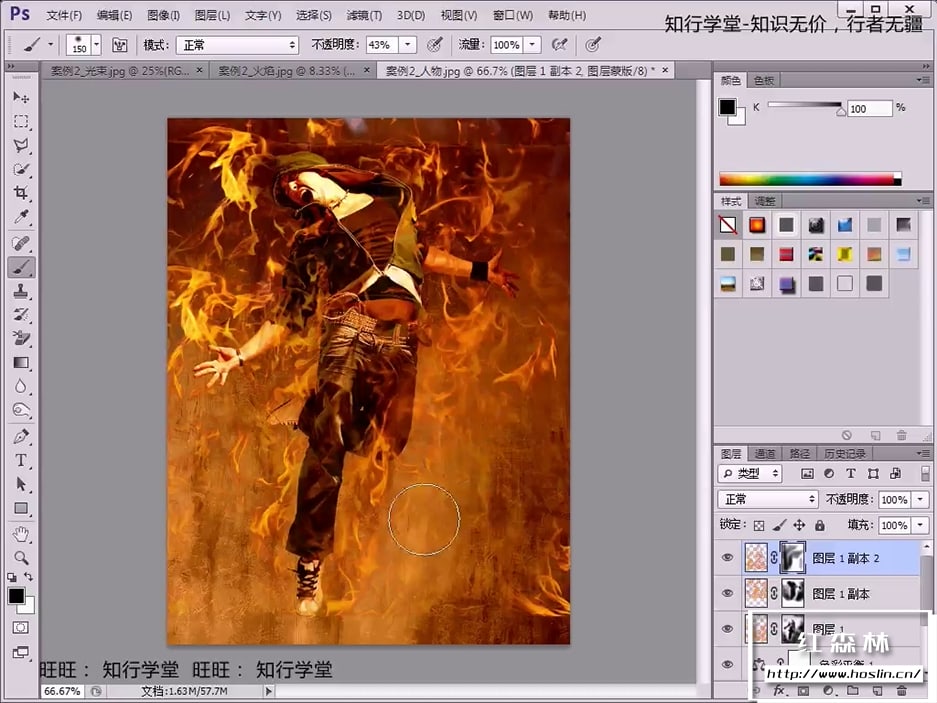
Task: Switch to the 通道 tab
Action: point(764,454)
